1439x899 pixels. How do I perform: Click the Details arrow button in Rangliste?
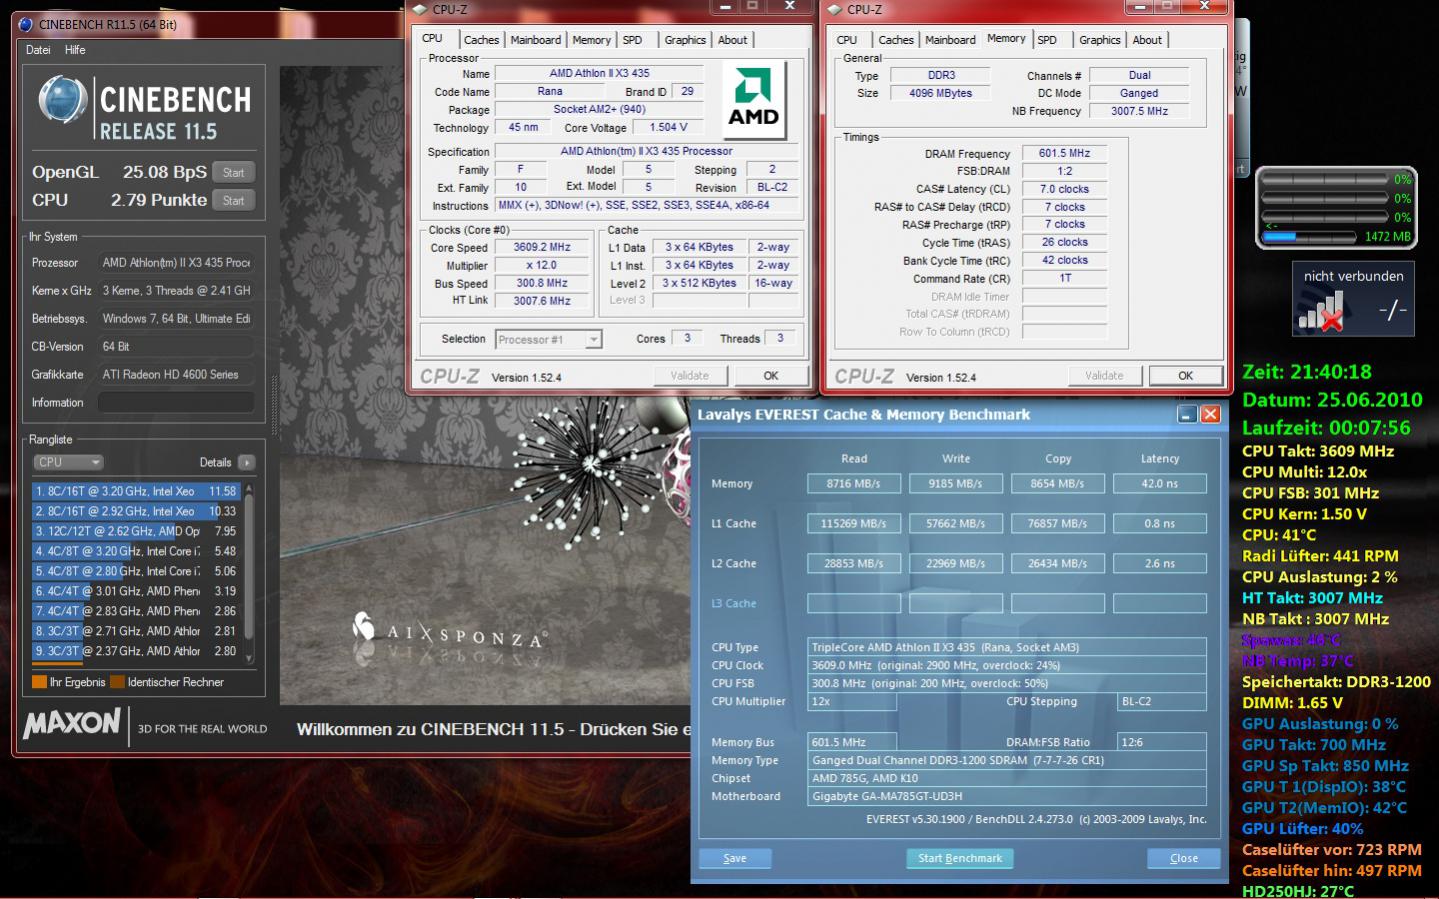[x=246, y=462]
